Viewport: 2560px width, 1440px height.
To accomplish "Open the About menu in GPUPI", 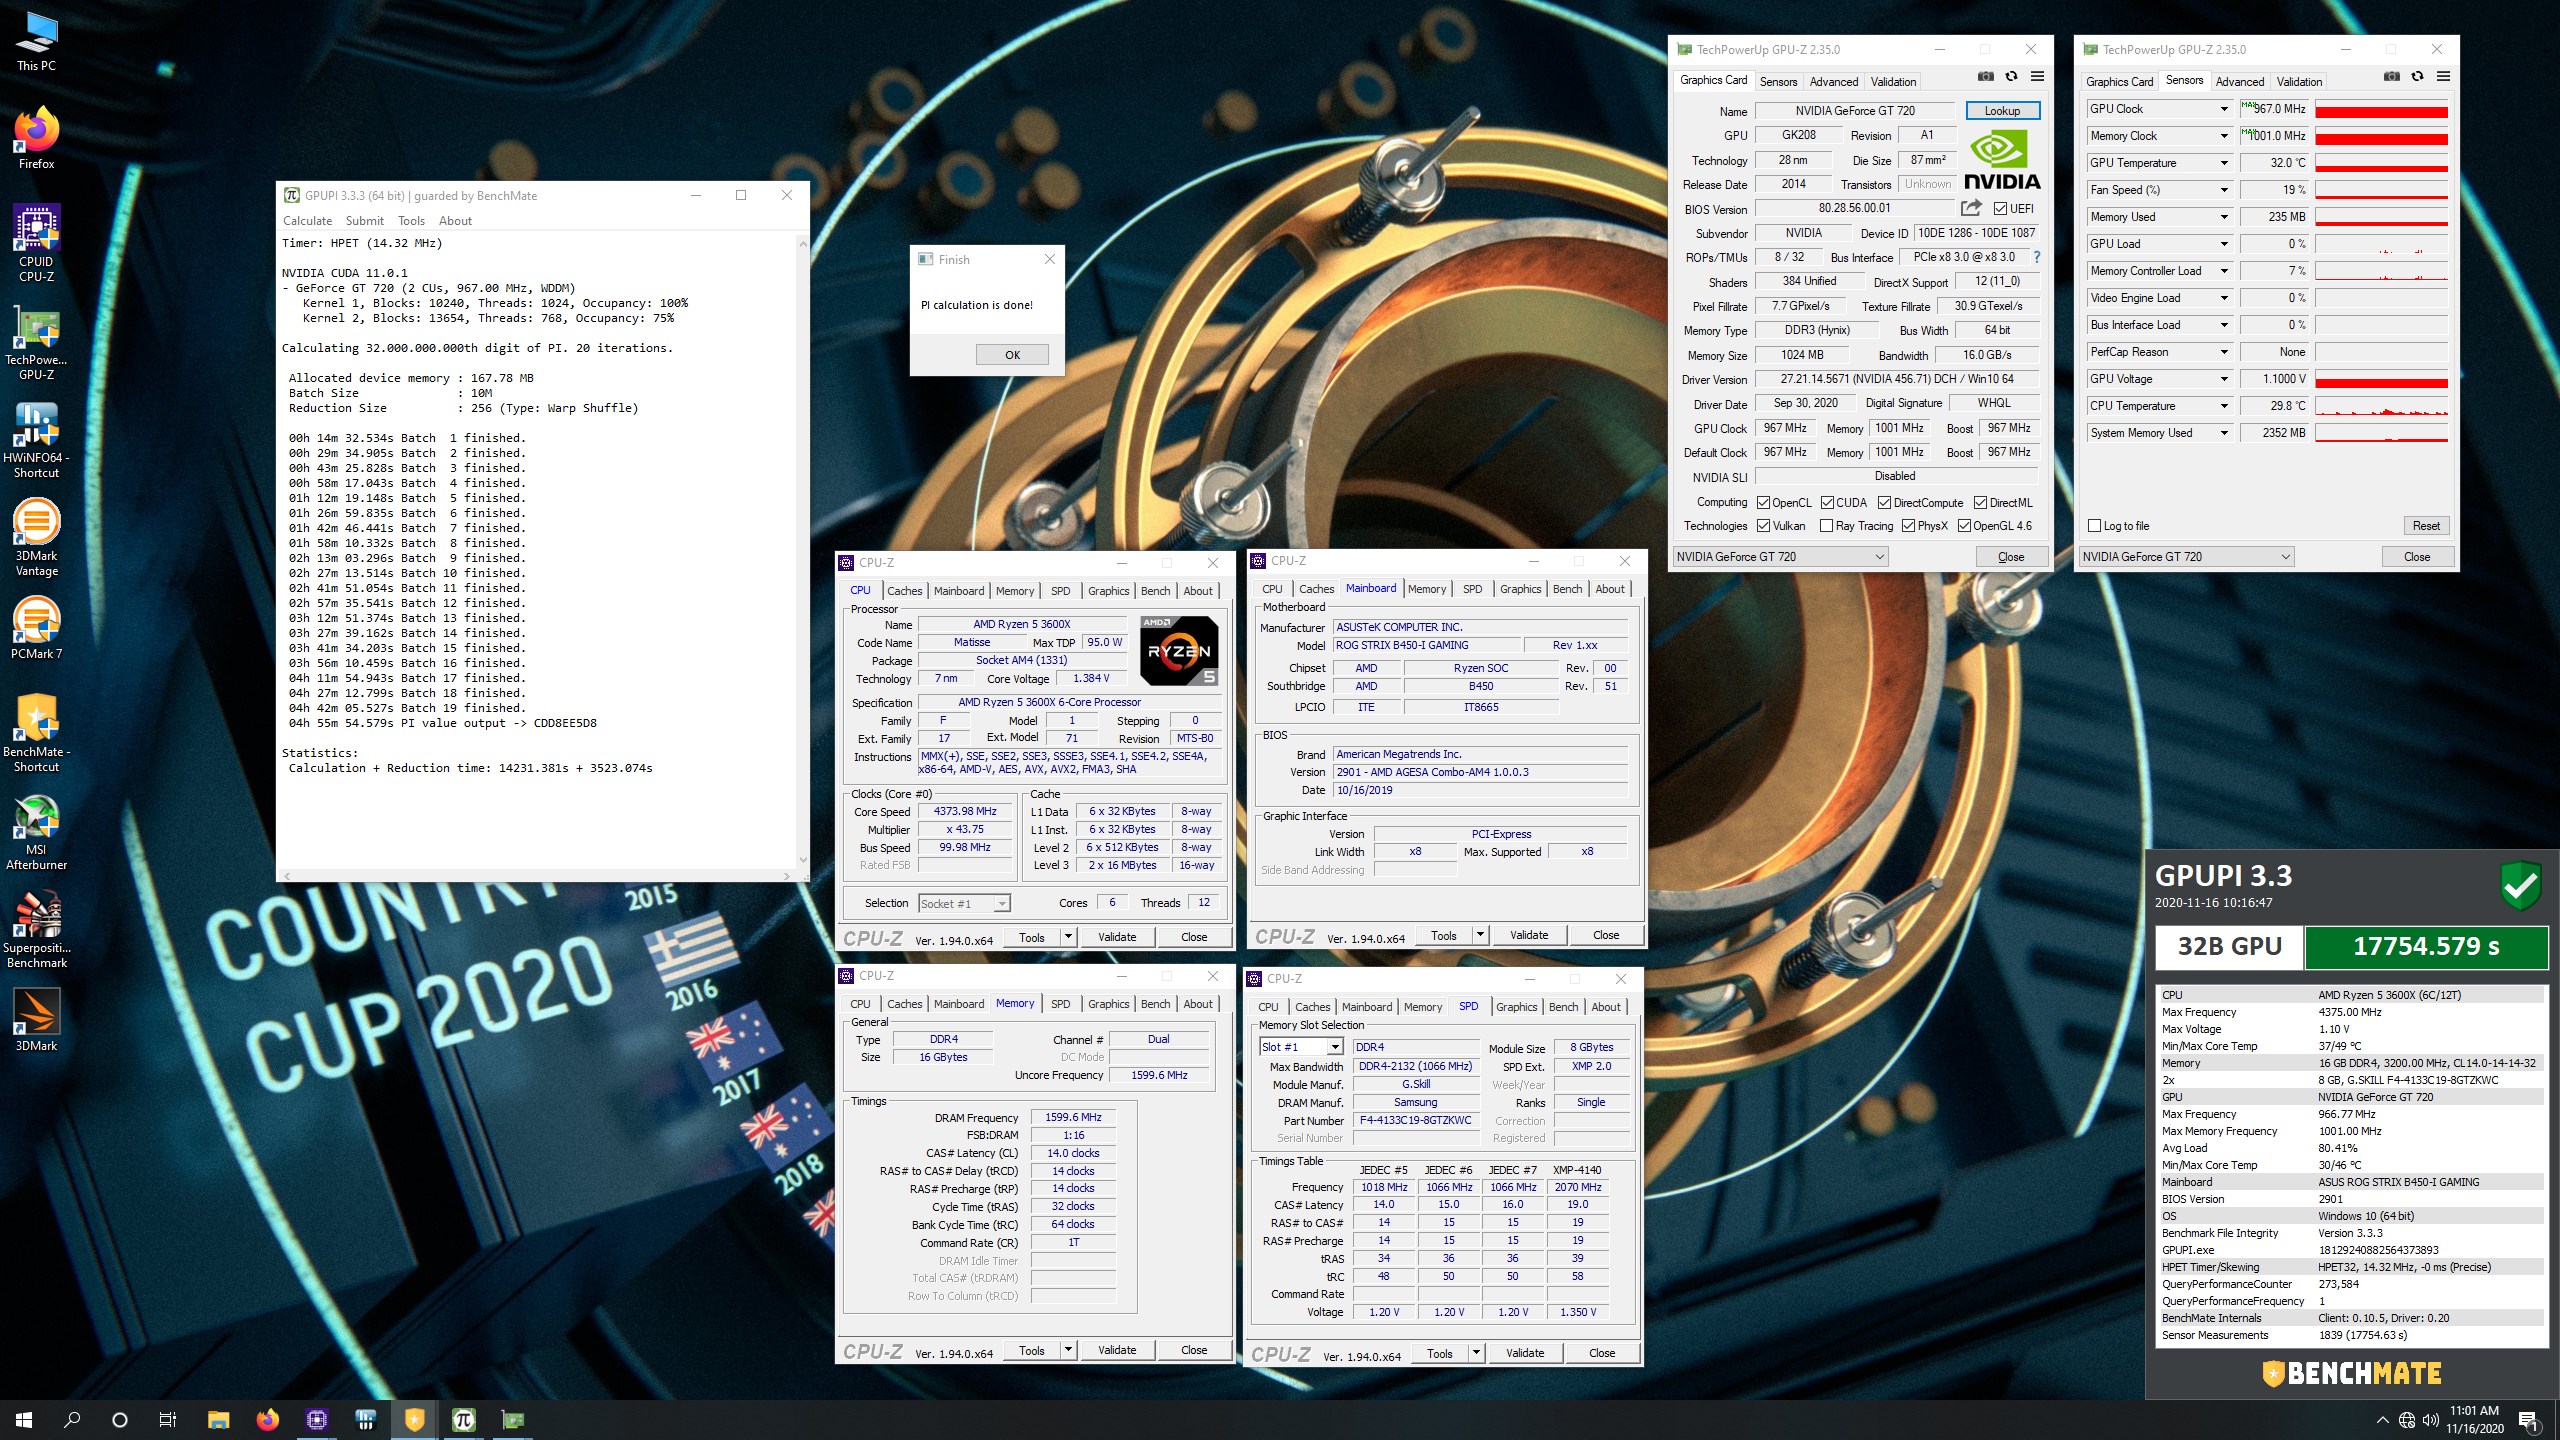I will [455, 221].
